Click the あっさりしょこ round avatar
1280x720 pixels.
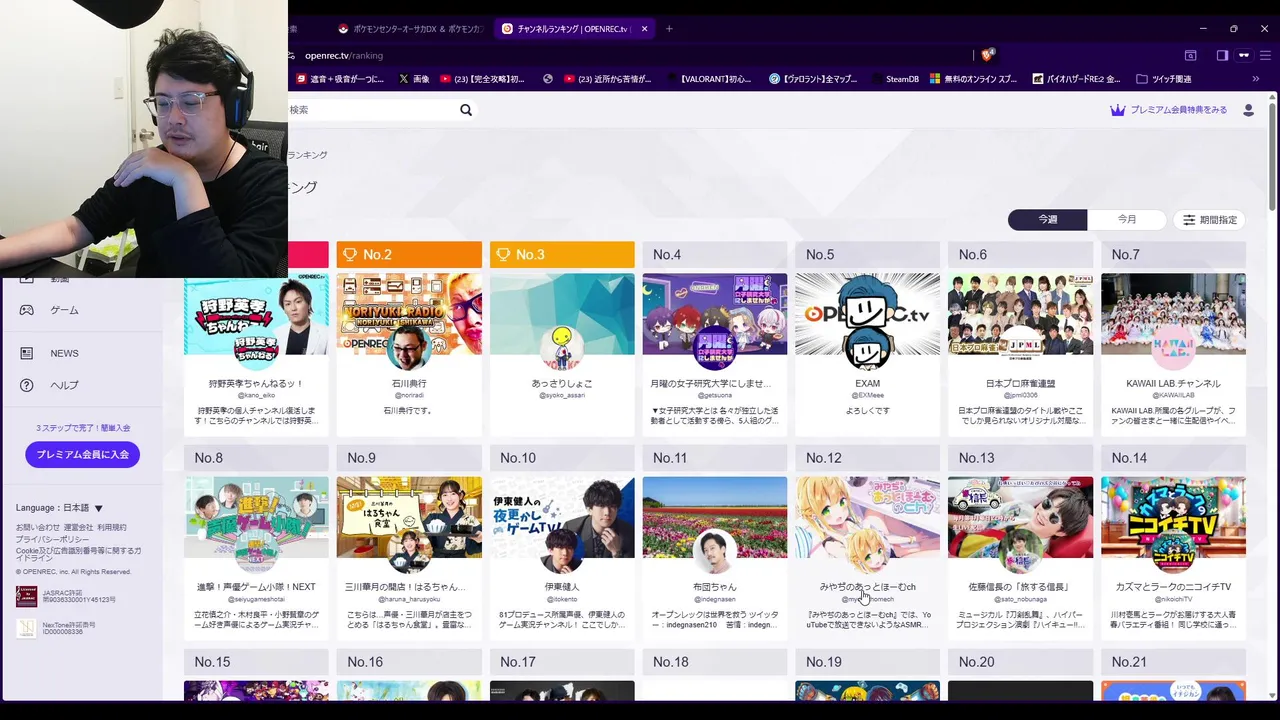[x=562, y=347]
